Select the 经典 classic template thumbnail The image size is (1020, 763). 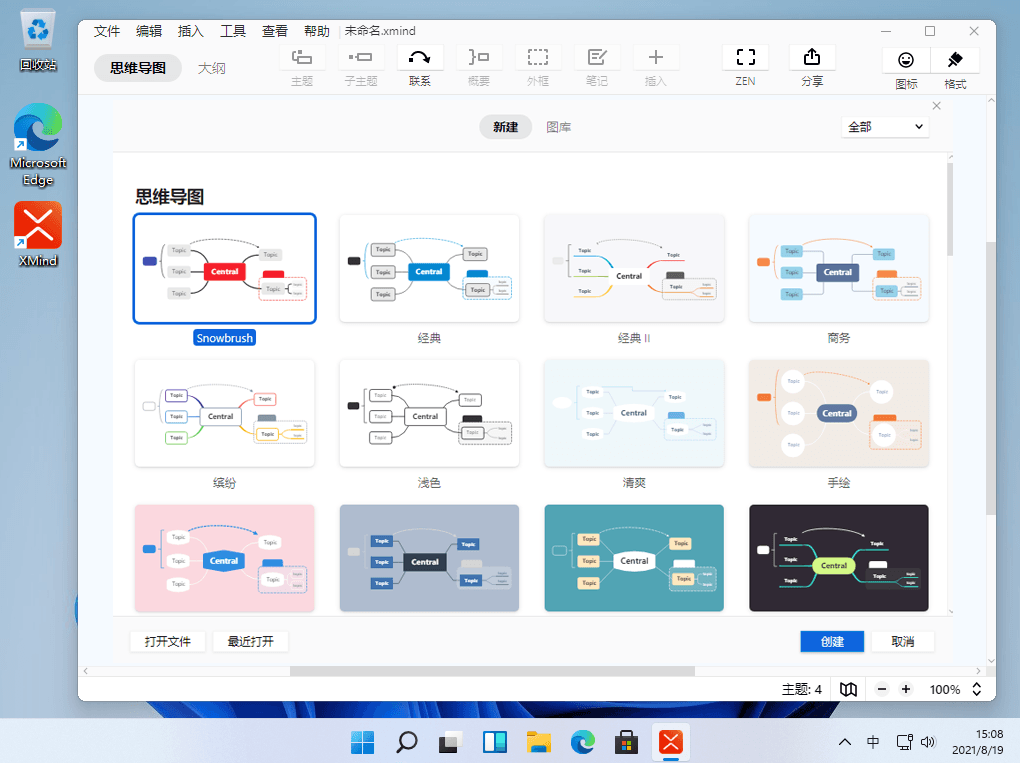tap(429, 269)
